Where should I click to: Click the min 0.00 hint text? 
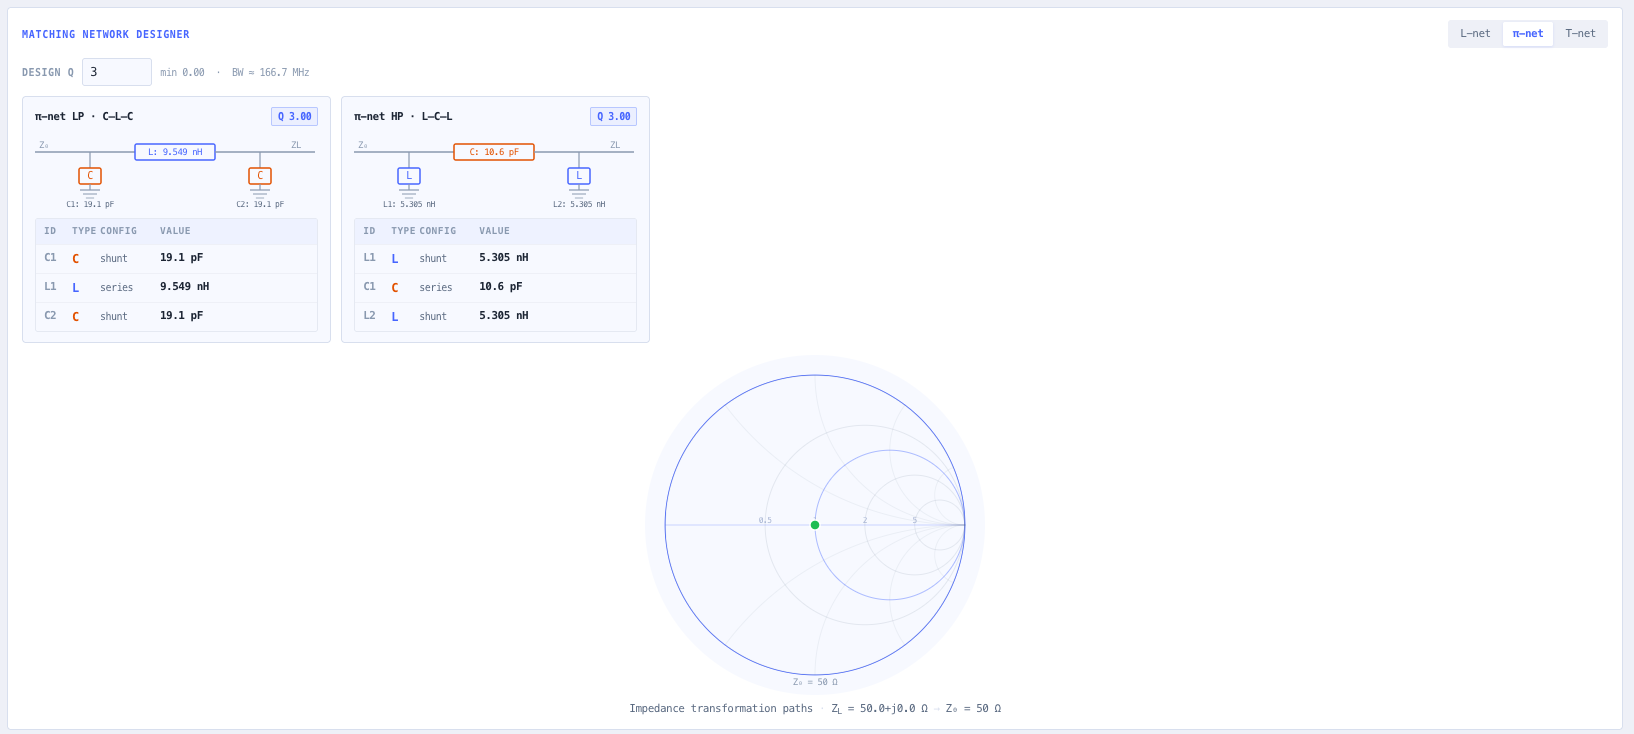[x=182, y=73]
